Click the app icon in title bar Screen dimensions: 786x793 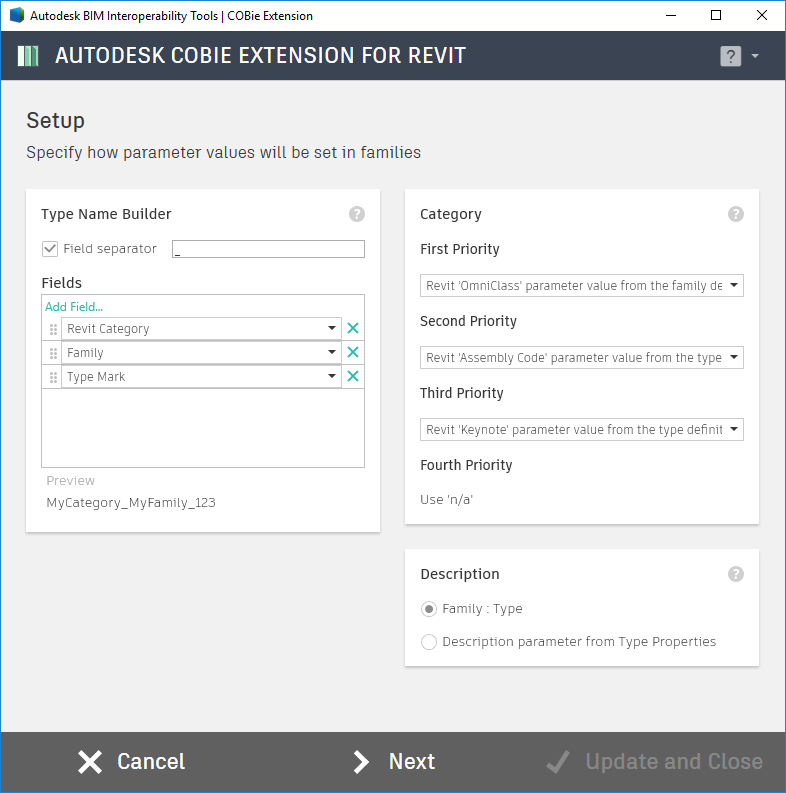17,15
